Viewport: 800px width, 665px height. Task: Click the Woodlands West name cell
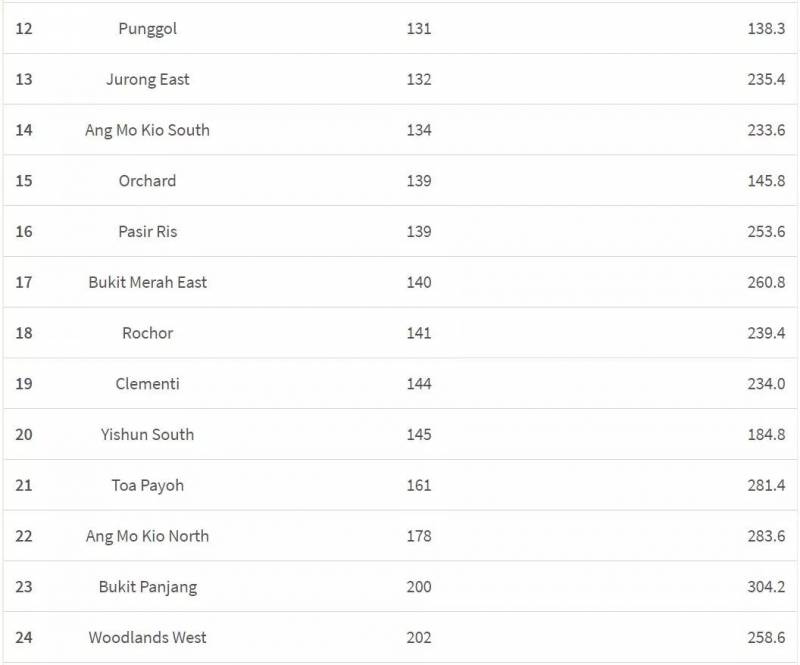tap(147, 638)
